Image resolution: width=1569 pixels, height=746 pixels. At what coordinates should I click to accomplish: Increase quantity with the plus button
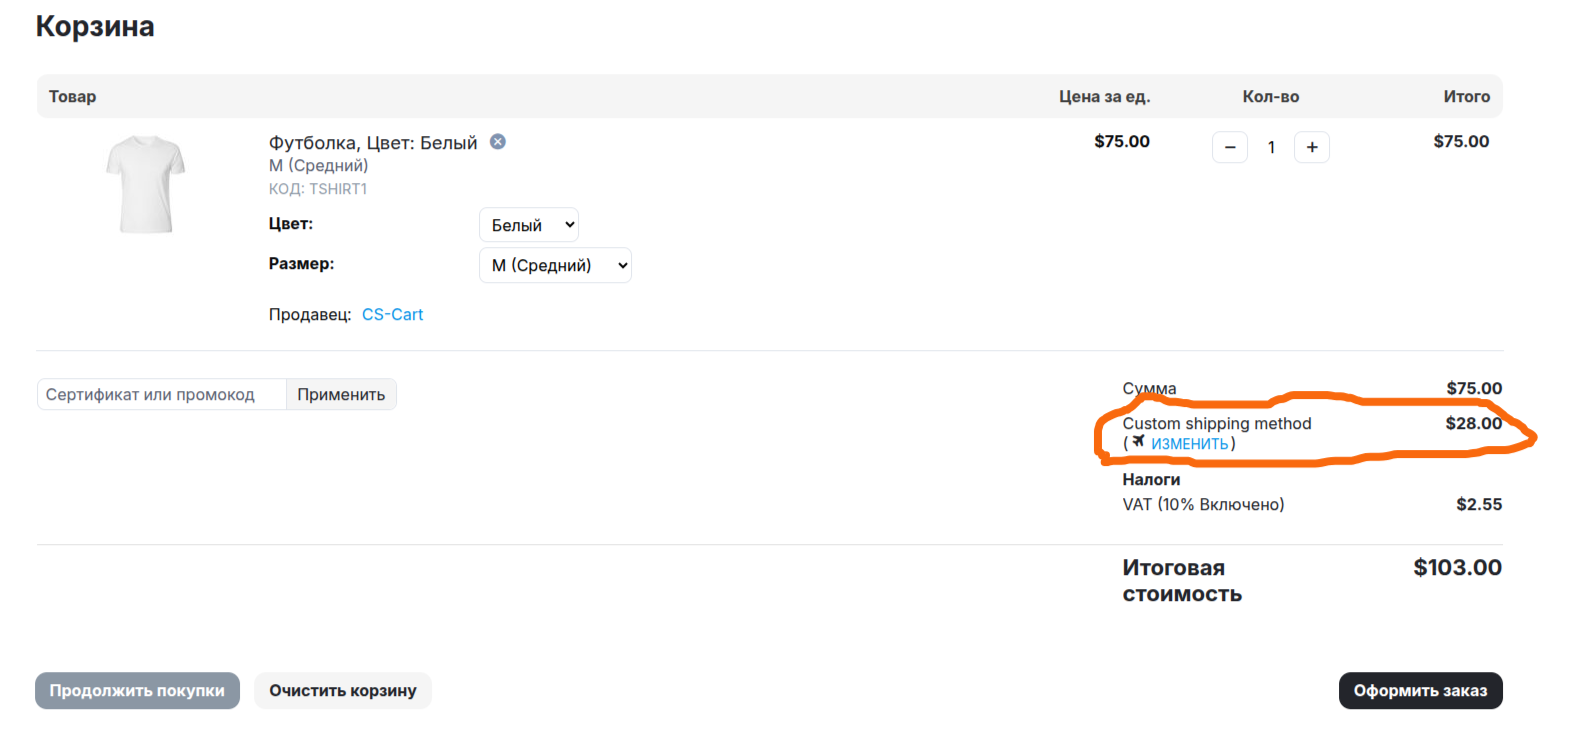1312,147
